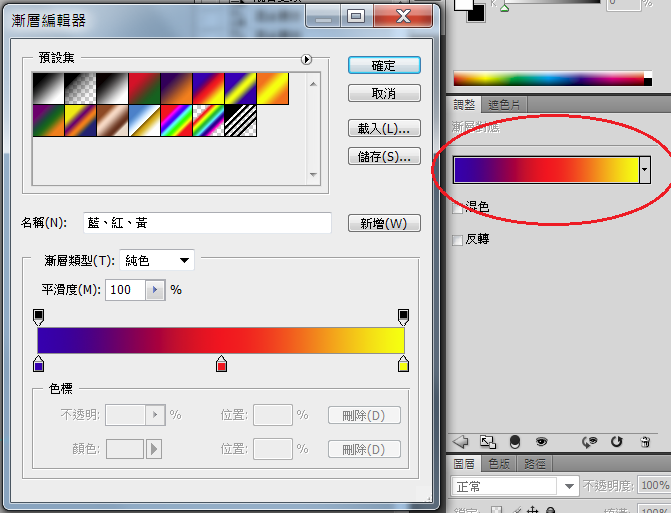Viewport: 671px width, 513px height.
Task: Open the presets flyout menu arrow
Action: (x=306, y=59)
